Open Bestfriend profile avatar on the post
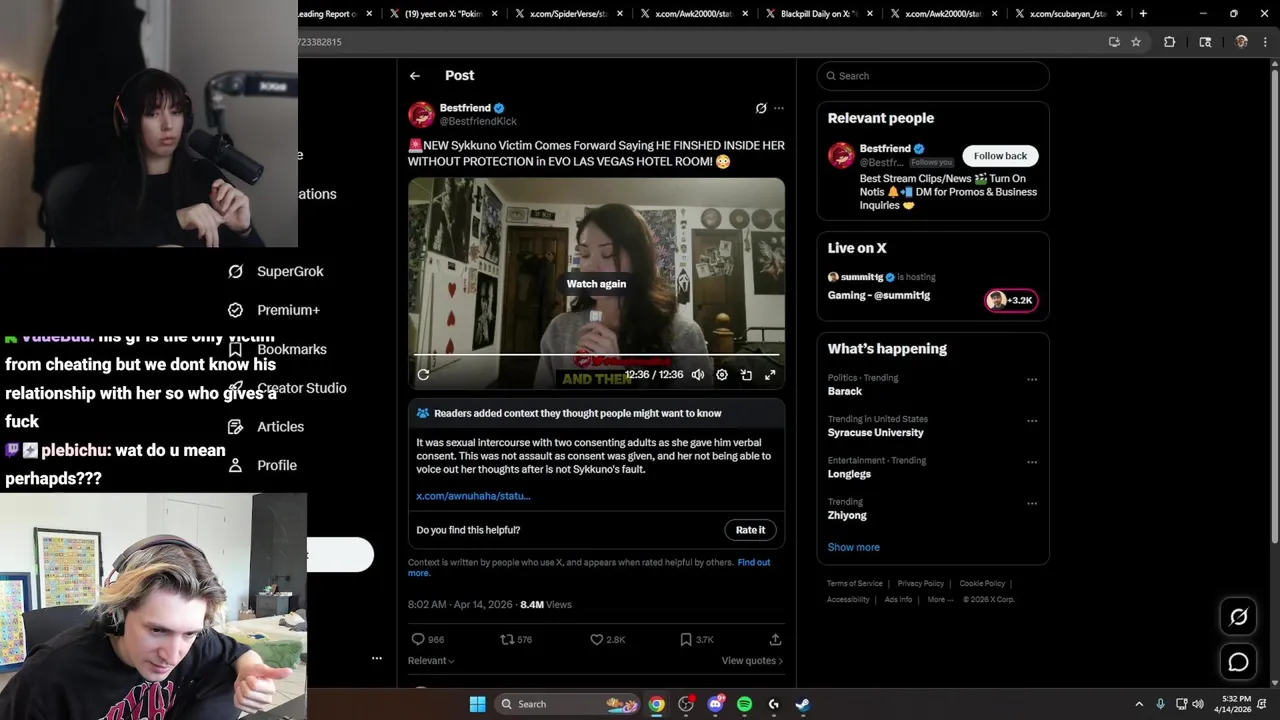The height and width of the screenshot is (720, 1280). 421,114
